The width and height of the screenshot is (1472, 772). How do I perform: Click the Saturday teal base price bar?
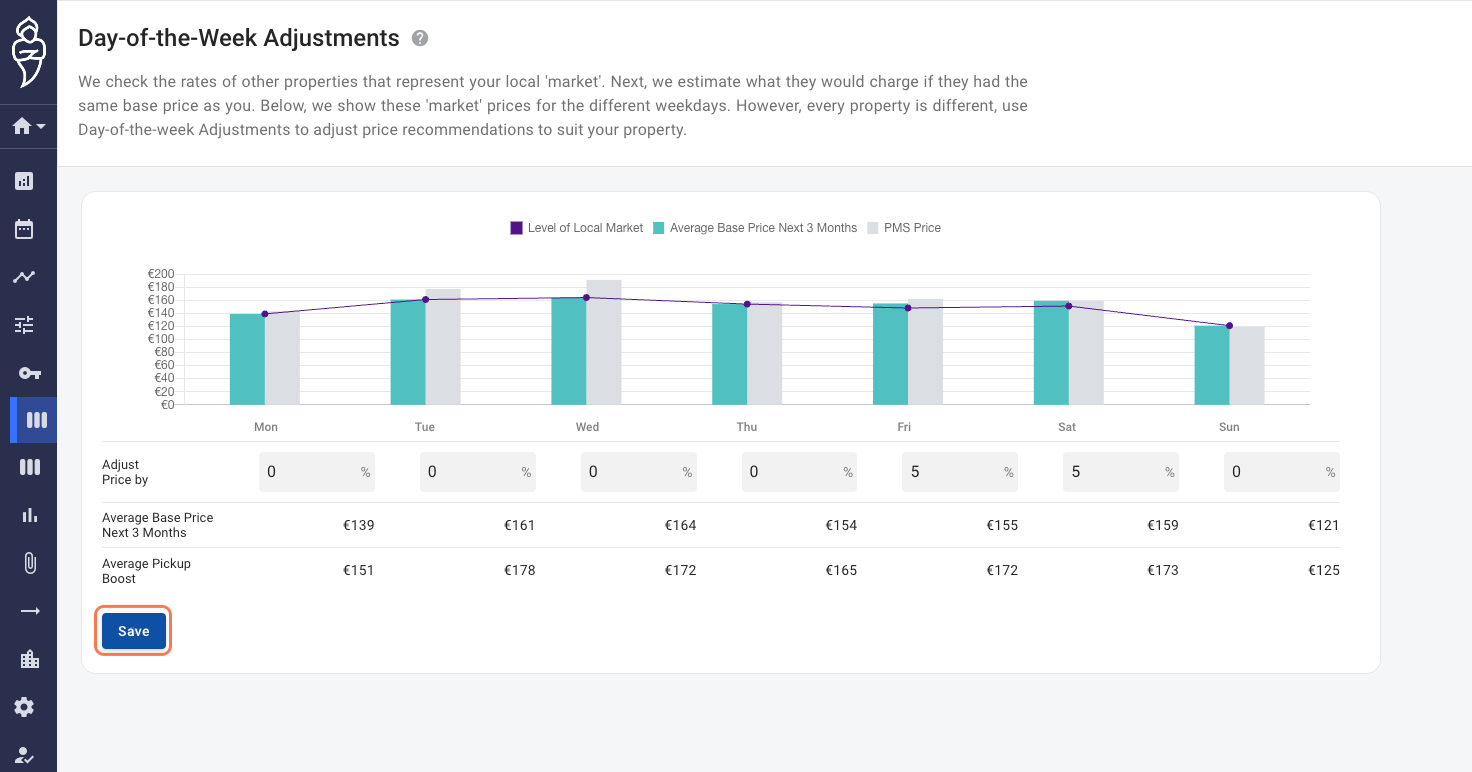(x=1051, y=353)
